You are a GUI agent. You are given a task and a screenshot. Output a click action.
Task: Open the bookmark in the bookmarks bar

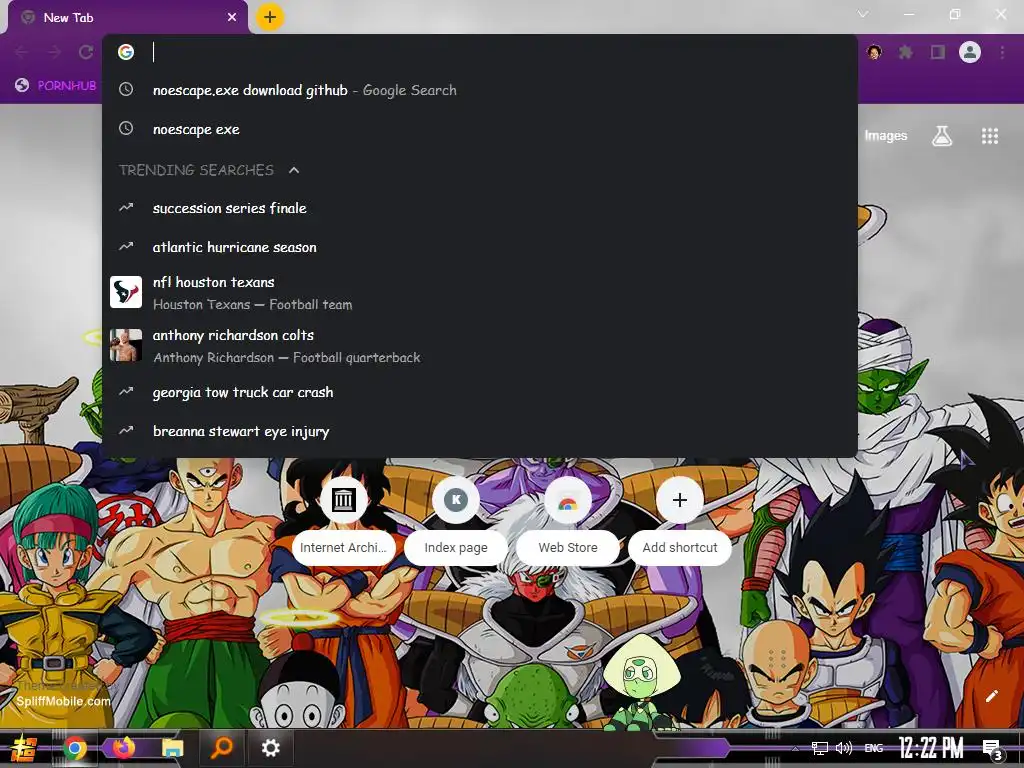click(56, 85)
